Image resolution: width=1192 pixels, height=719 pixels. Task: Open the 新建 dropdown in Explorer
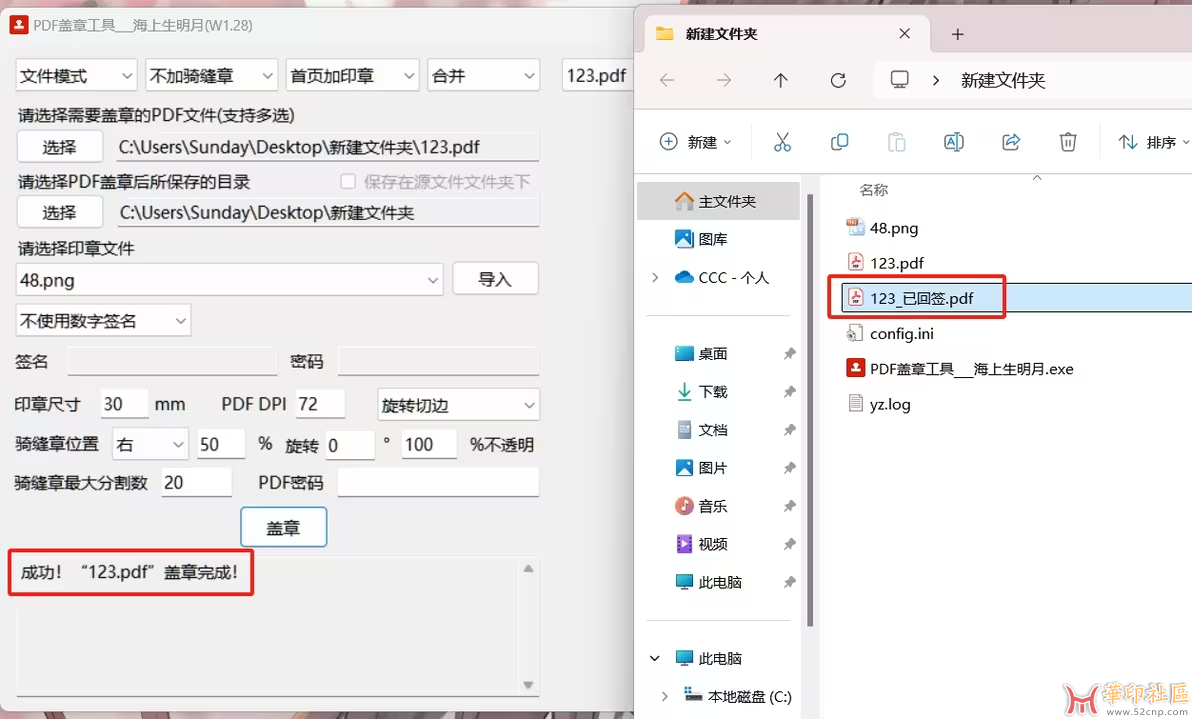tap(696, 142)
